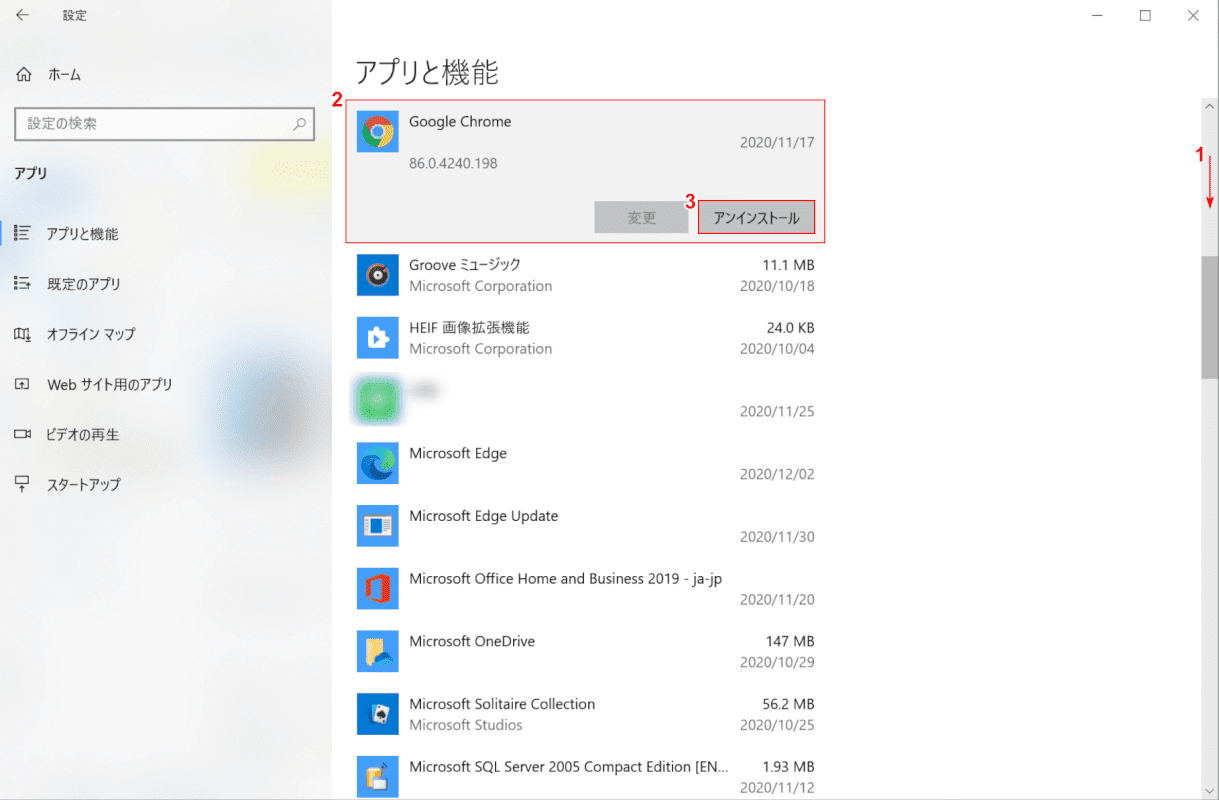Select Microsoft Office Home and Business 2019 entry

565,579
